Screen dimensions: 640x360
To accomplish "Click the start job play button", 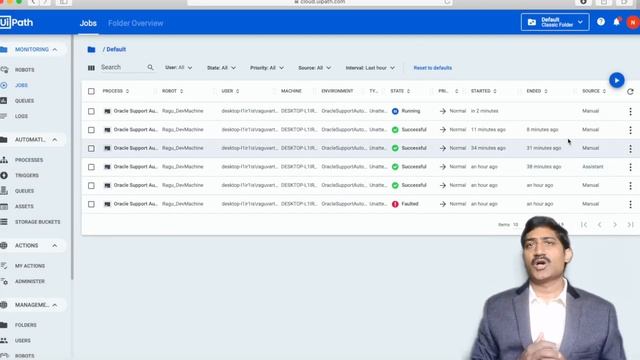I will 616,80.
